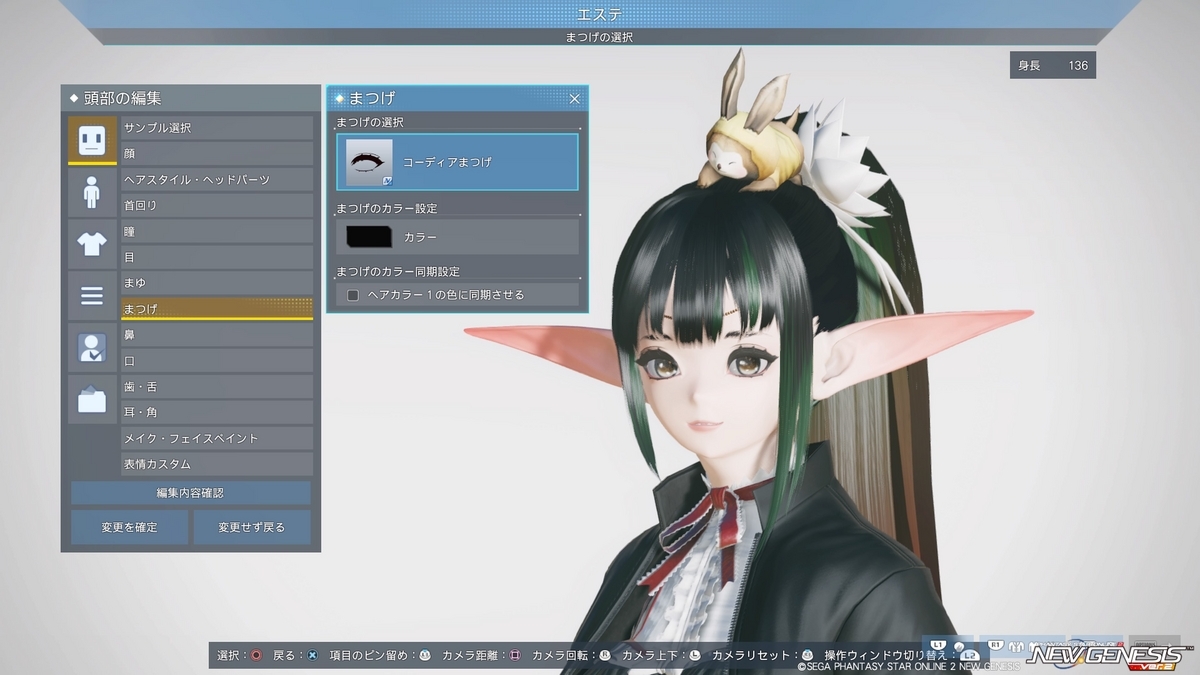Click 項目のピン留め triangle button hint
1200x675 pixels.
click(425, 656)
